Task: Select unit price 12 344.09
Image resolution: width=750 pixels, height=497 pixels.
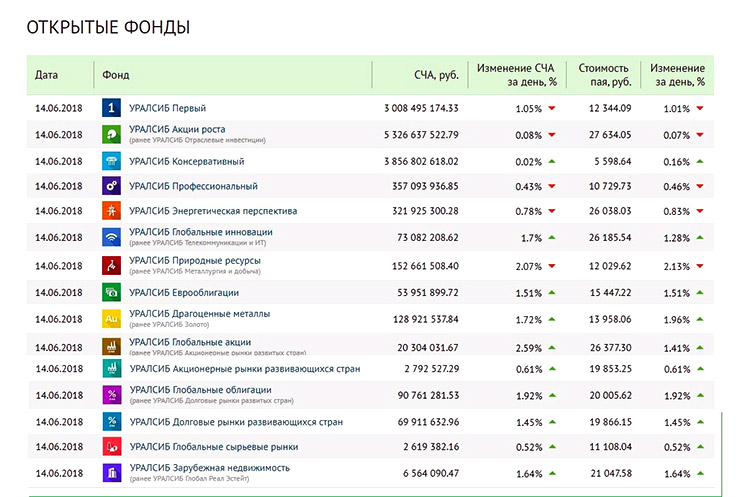Action: point(610,108)
